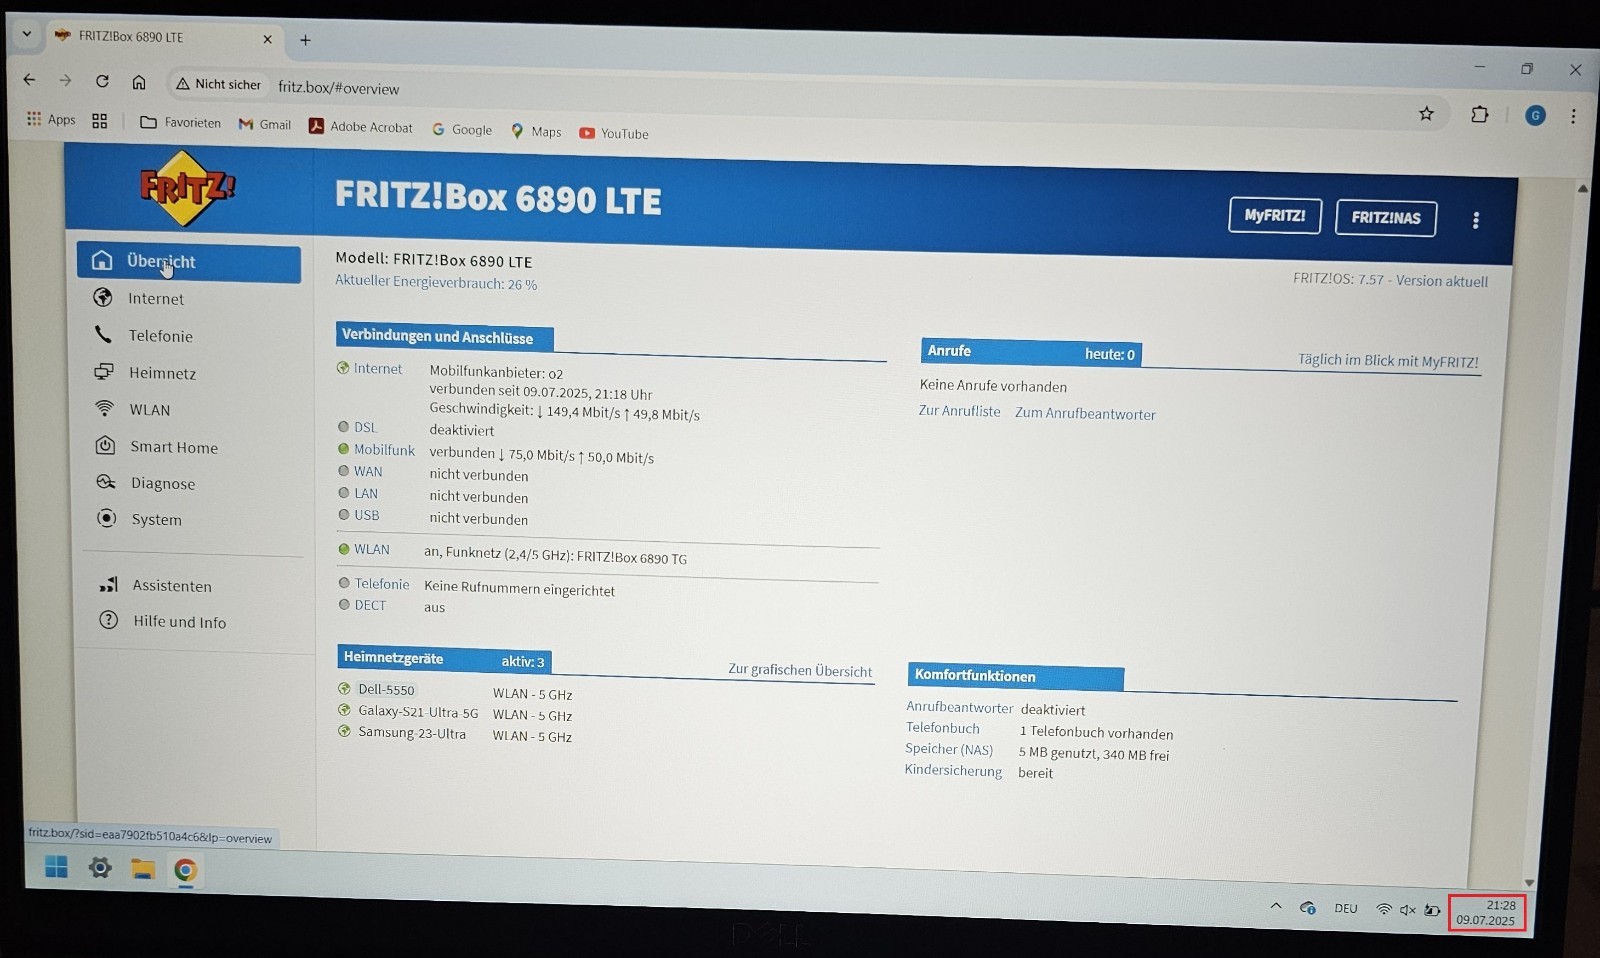This screenshot has height=958, width=1600.
Task: Show hidden system tray icons
Action: coord(1276,906)
